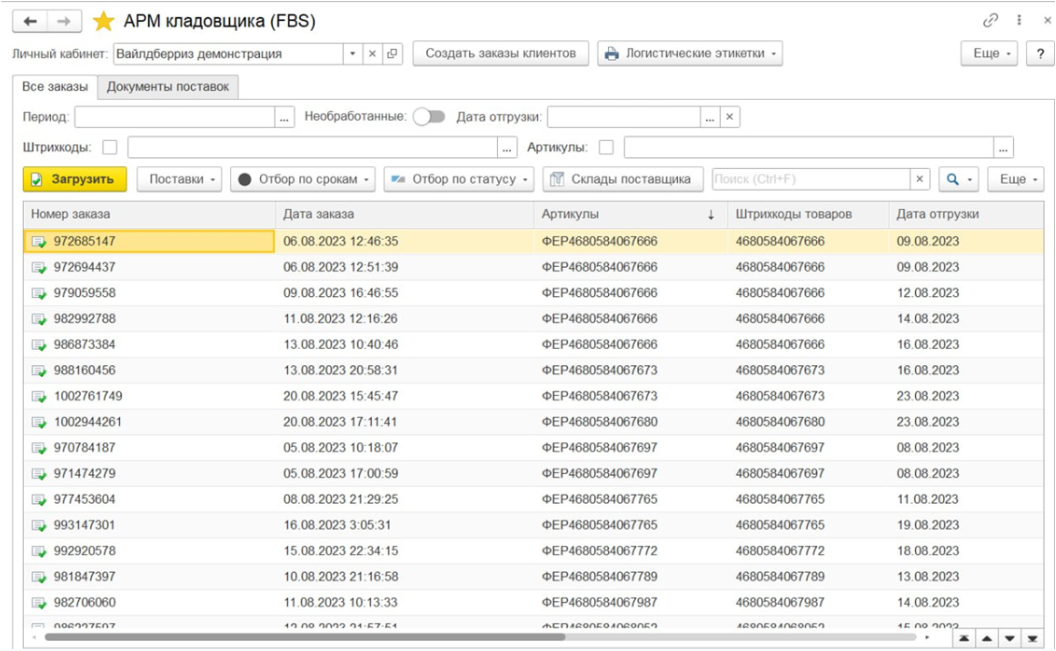This screenshot has height=651, width=1056.
Task: Check the Артикулы checkbox
Action: point(606,148)
